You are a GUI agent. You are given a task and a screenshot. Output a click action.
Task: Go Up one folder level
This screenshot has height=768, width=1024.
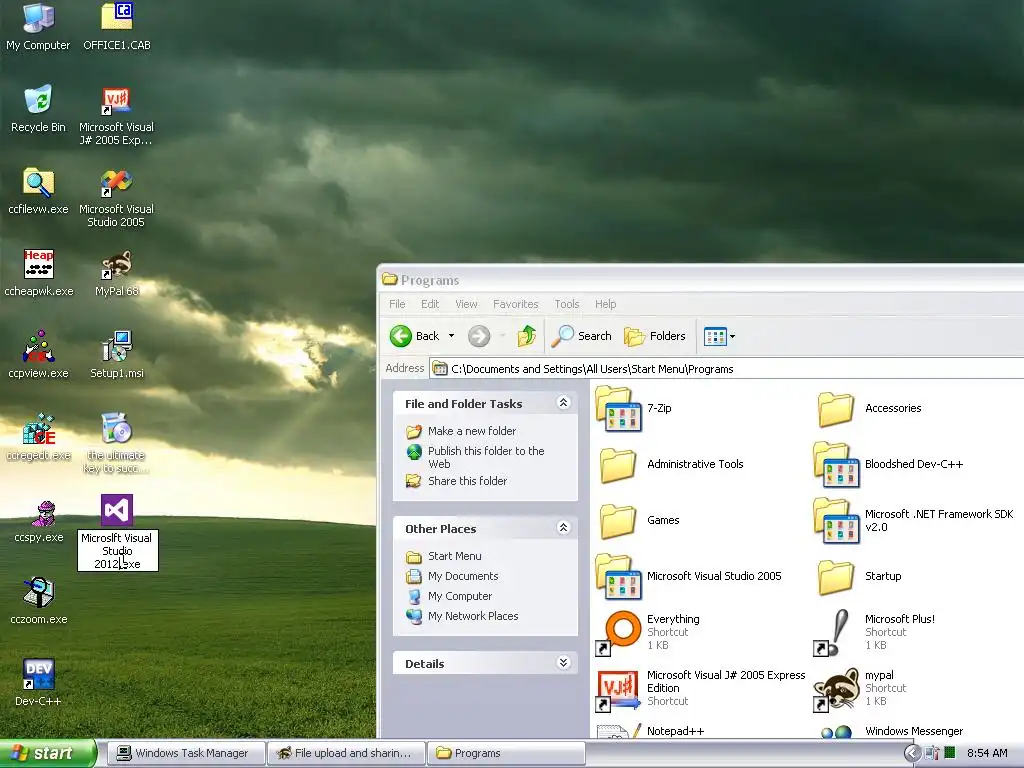click(x=526, y=336)
